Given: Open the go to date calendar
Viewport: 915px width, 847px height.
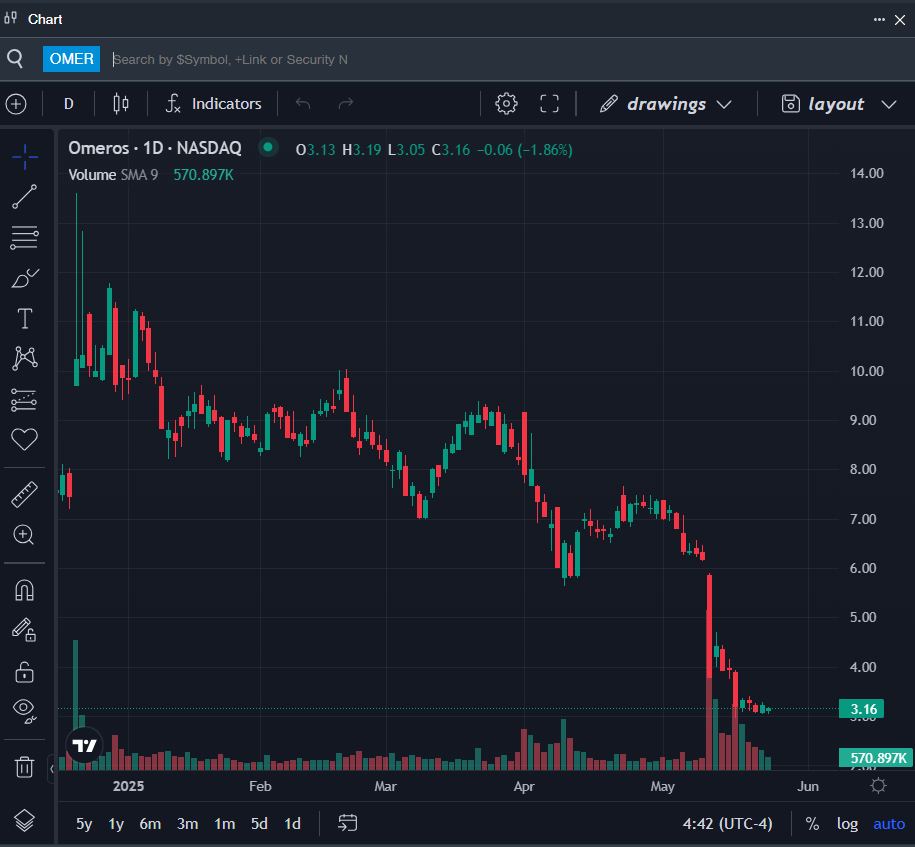Looking at the screenshot, I should point(347,823).
